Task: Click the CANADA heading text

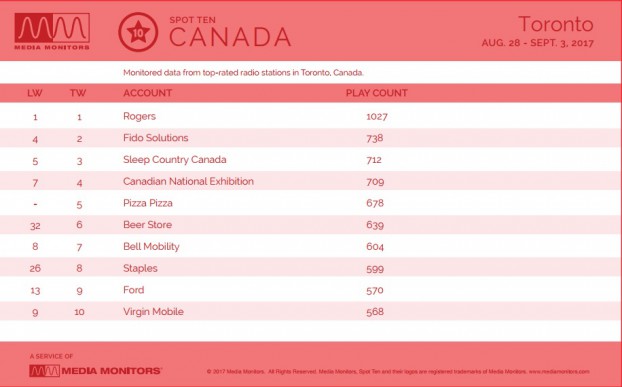Action: (x=230, y=37)
